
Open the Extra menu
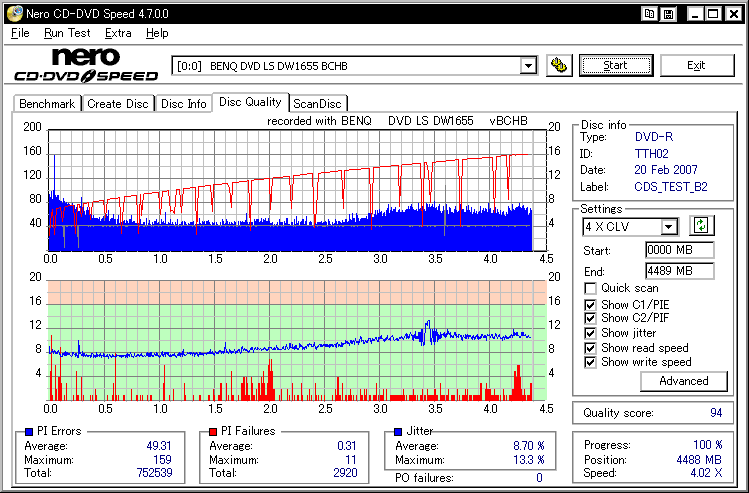[x=118, y=33]
